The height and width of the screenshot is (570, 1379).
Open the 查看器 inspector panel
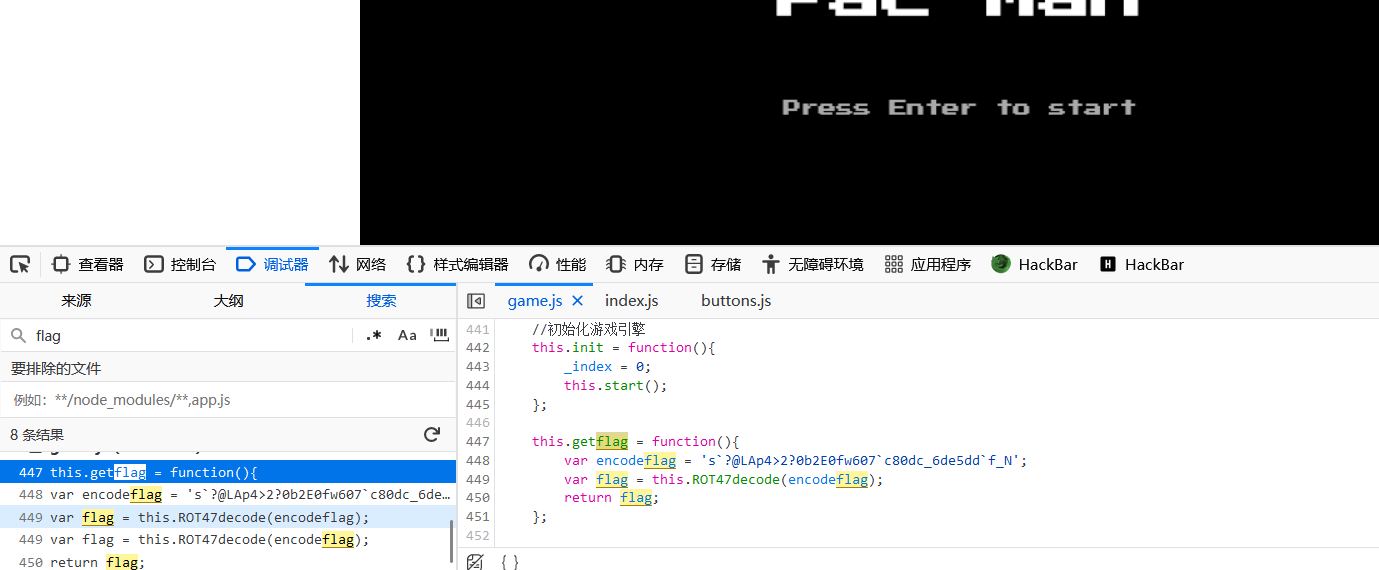coord(88,265)
